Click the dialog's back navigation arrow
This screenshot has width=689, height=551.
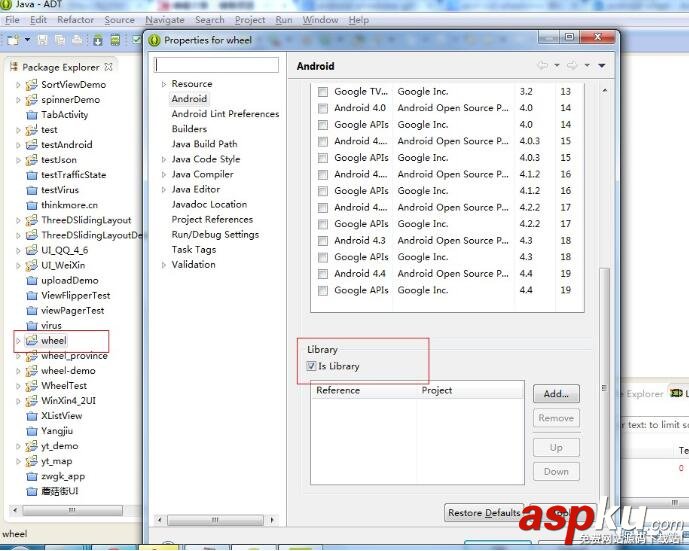point(543,66)
